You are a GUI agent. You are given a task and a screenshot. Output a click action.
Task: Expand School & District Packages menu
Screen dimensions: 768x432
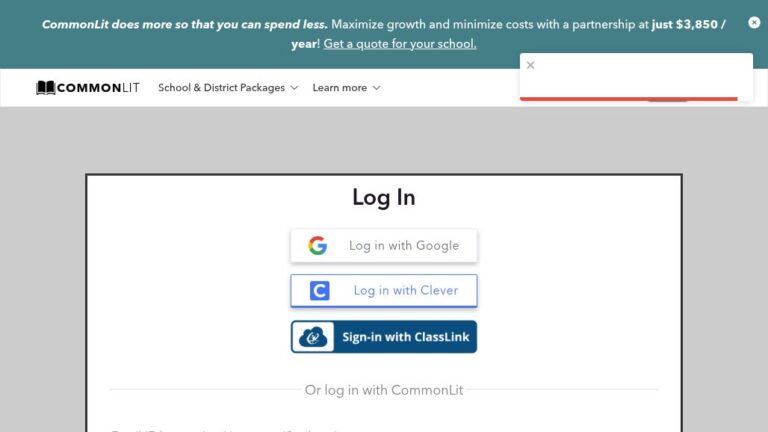[x=228, y=88]
